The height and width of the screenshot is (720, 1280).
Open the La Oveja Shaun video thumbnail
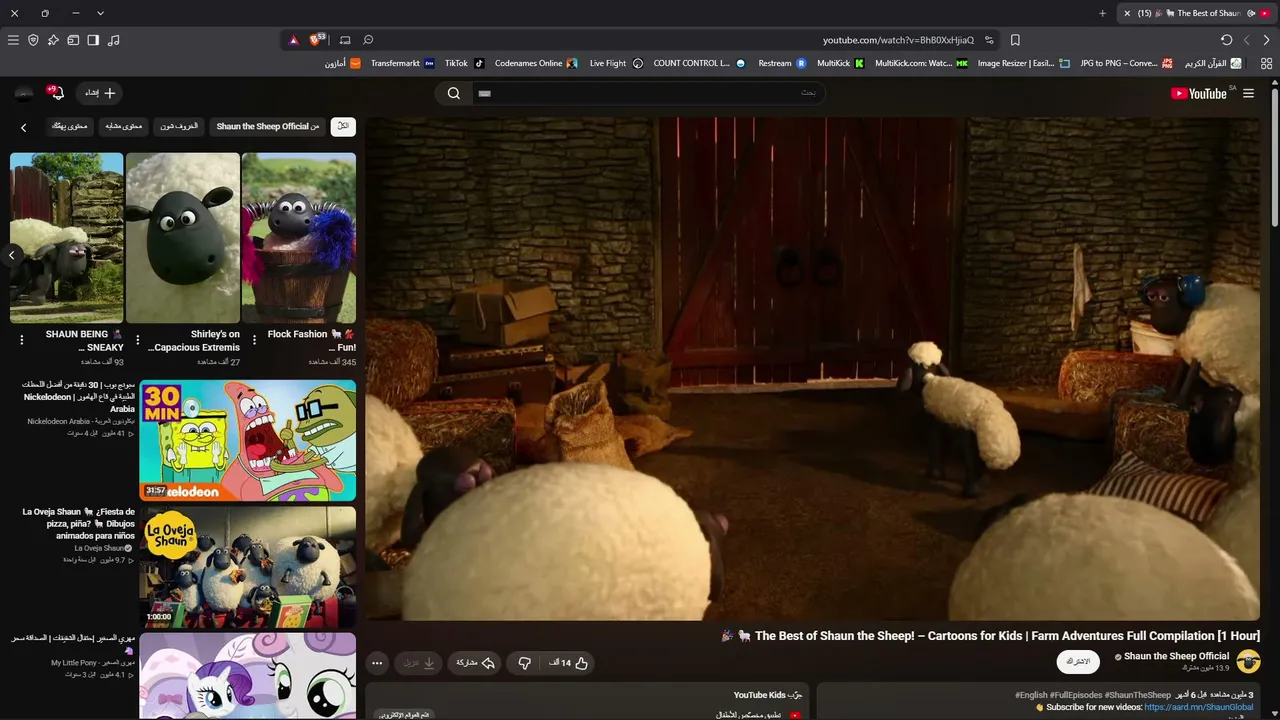pos(248,566)
